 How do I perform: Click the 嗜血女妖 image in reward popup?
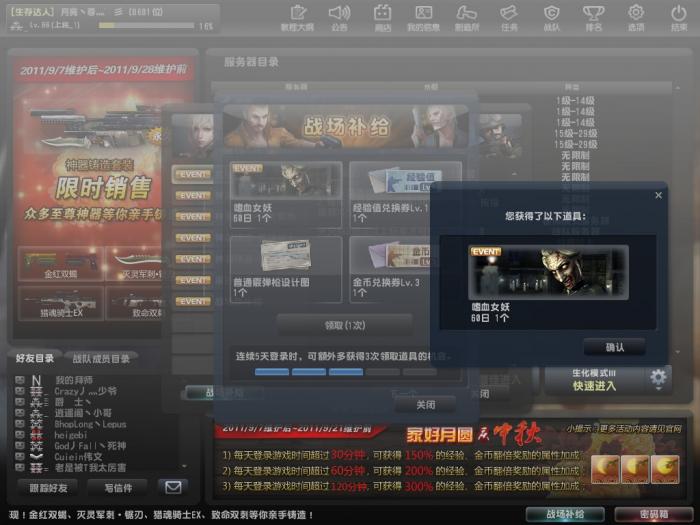tap(548, 272)
